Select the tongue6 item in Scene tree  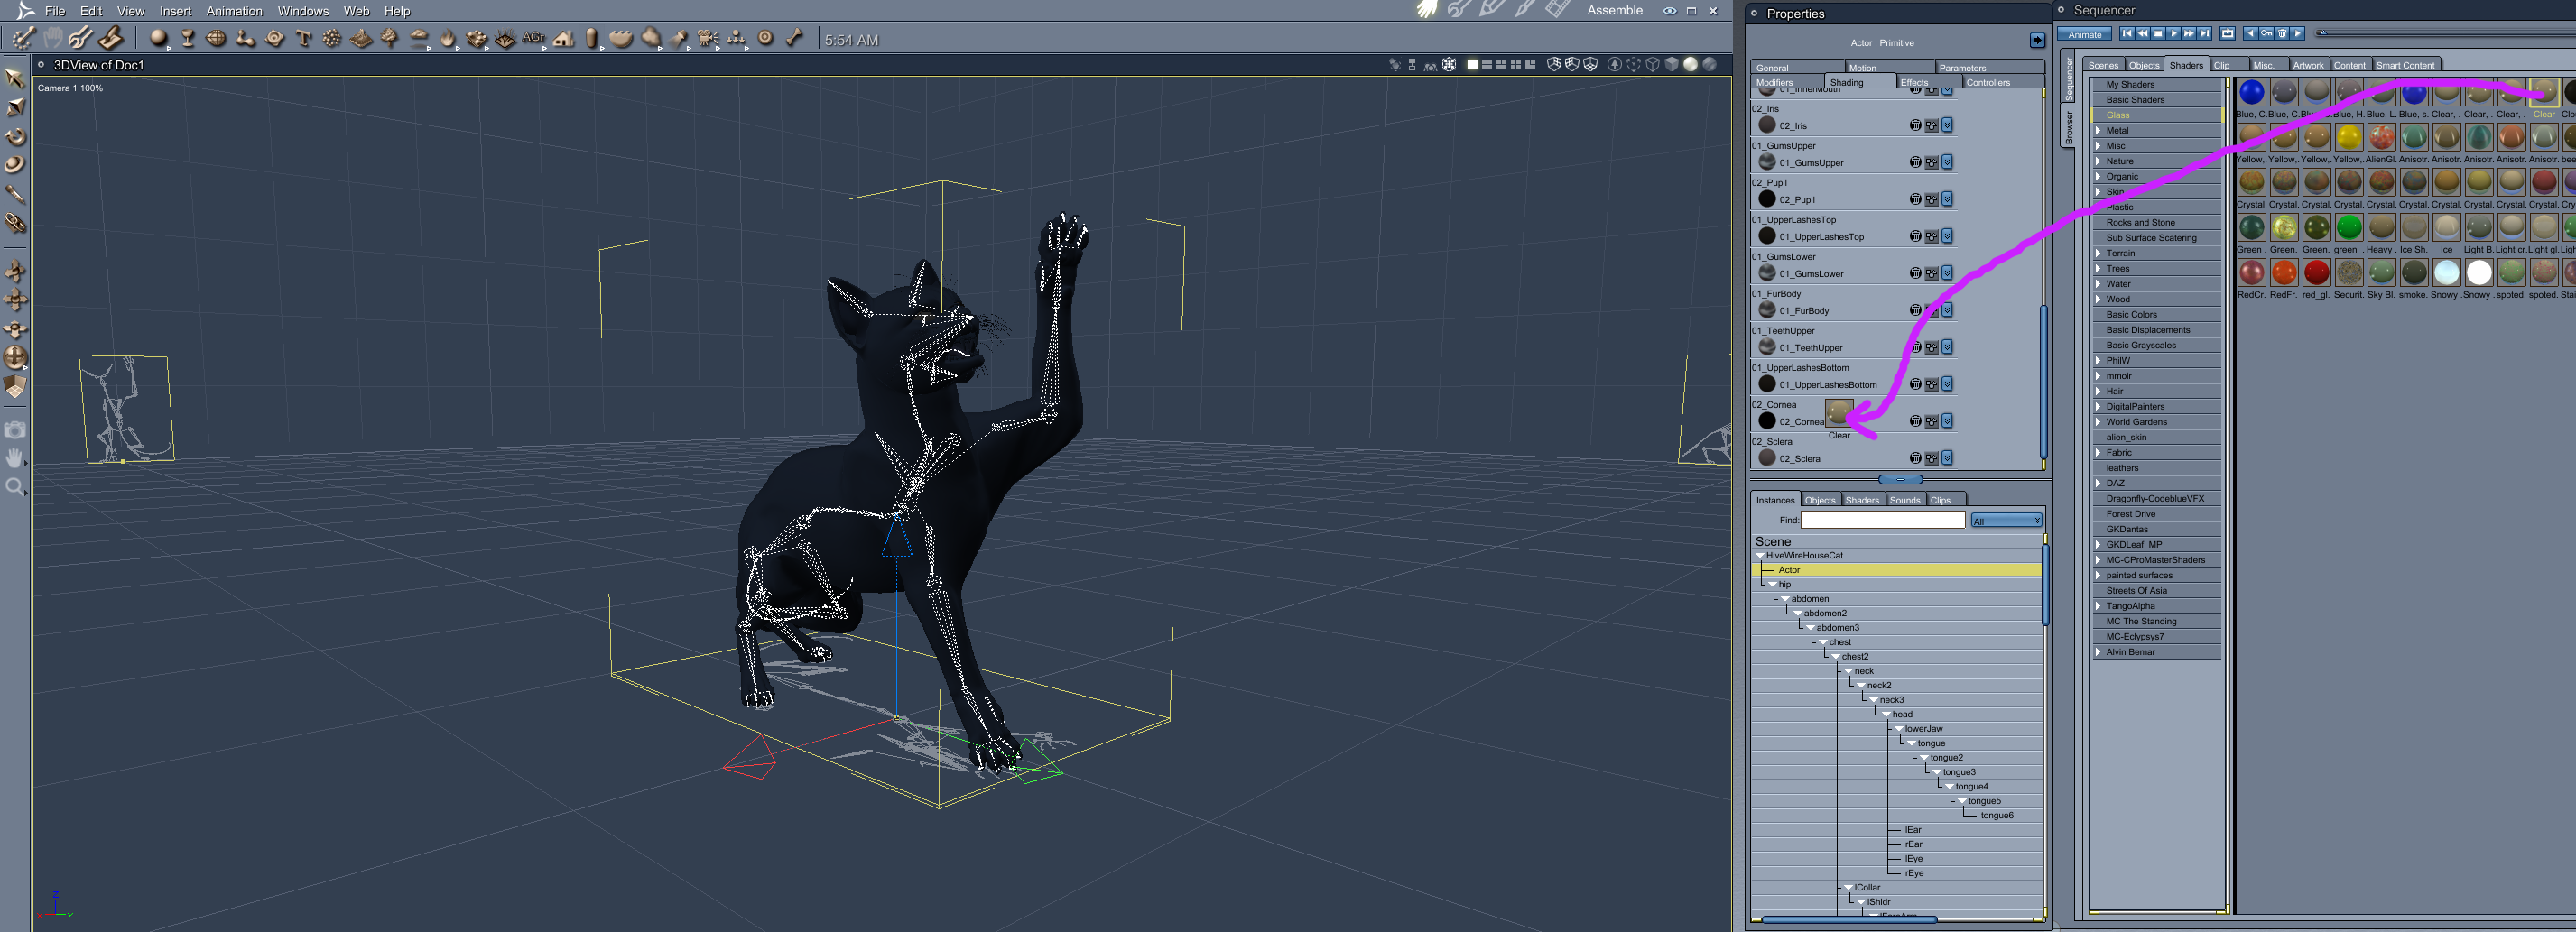1997,816
